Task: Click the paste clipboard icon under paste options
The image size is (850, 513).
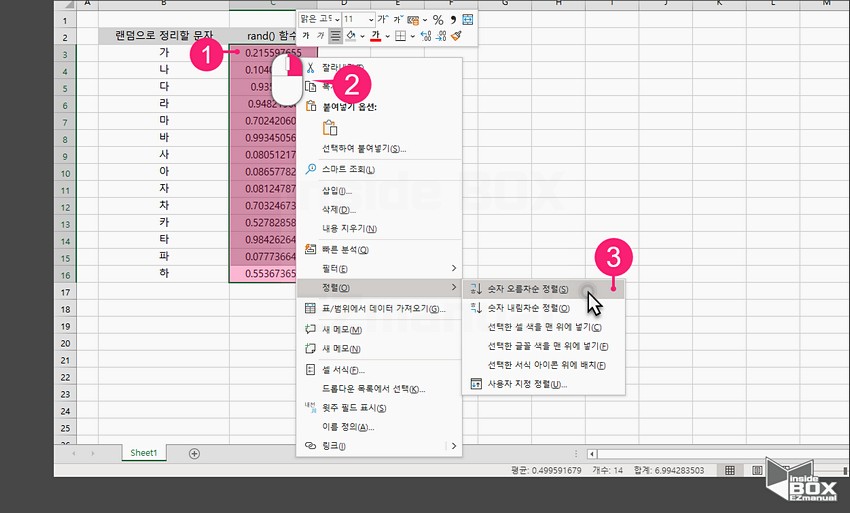Action: pos(330,128)
